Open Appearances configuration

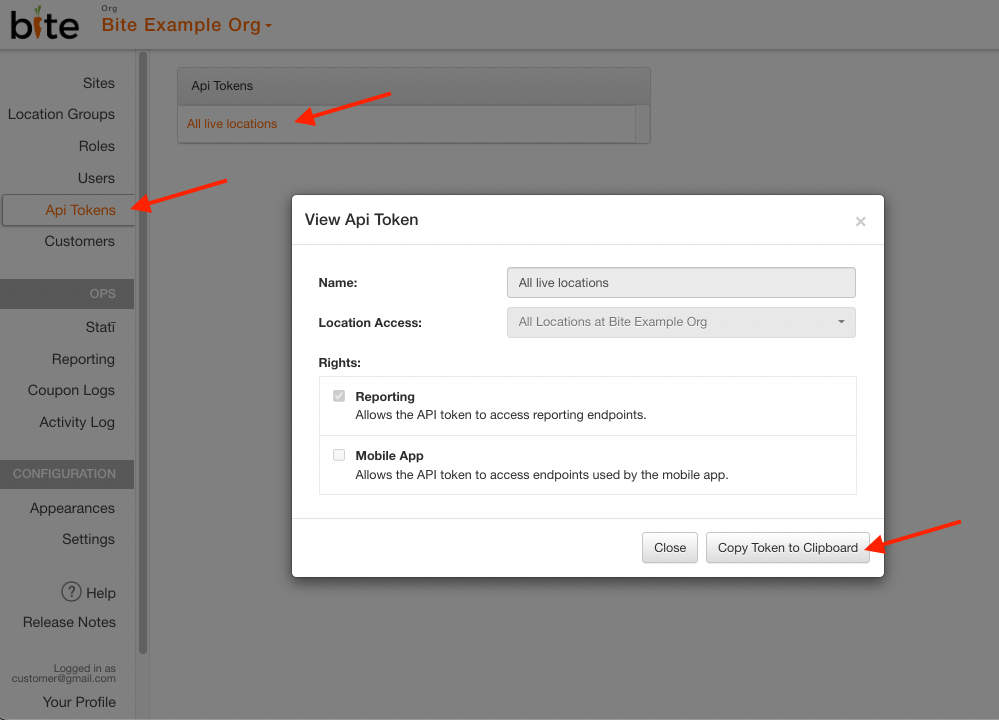point(73,508)
